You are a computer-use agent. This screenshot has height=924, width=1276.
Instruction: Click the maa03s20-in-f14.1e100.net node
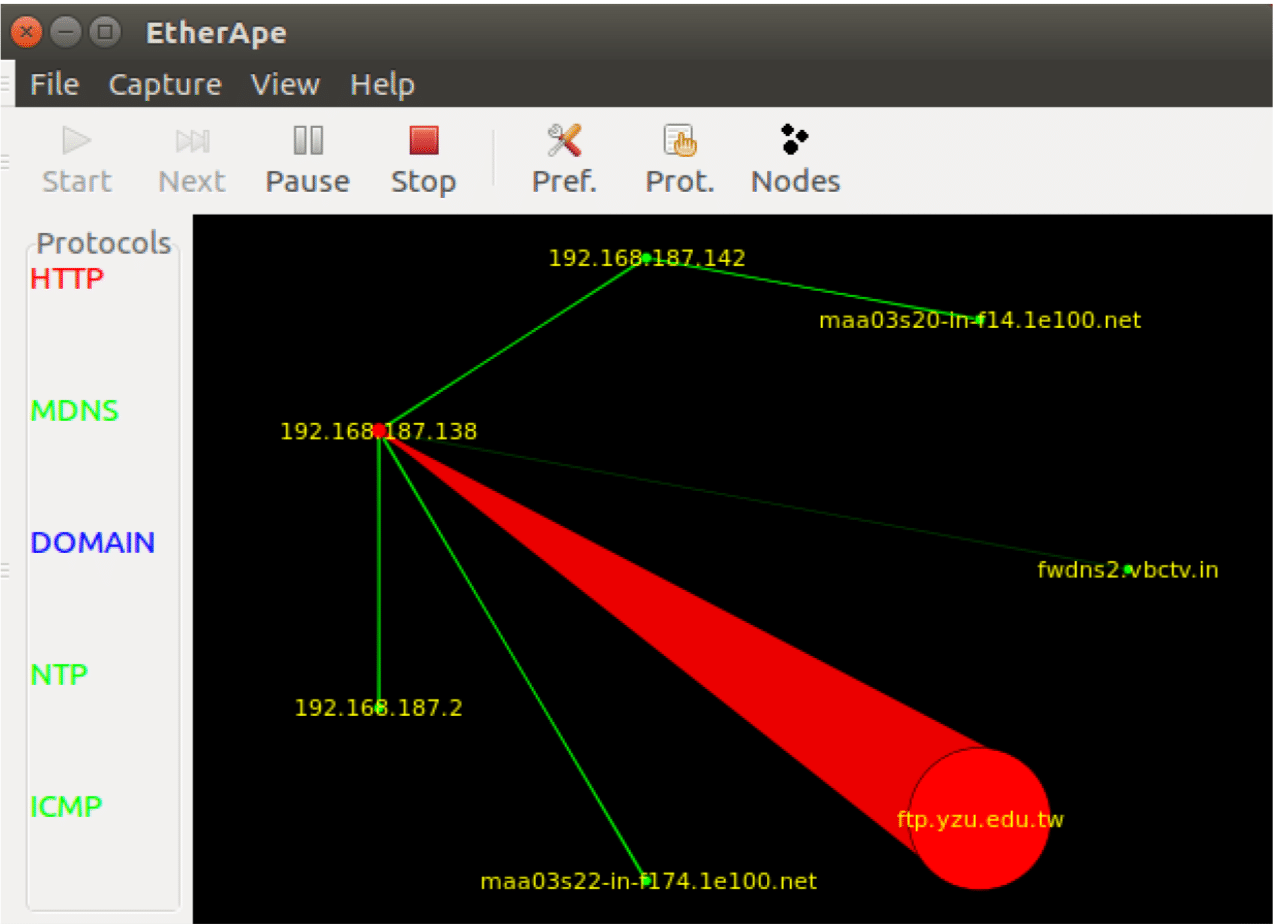pyautogui.click(x=980, y=320)
